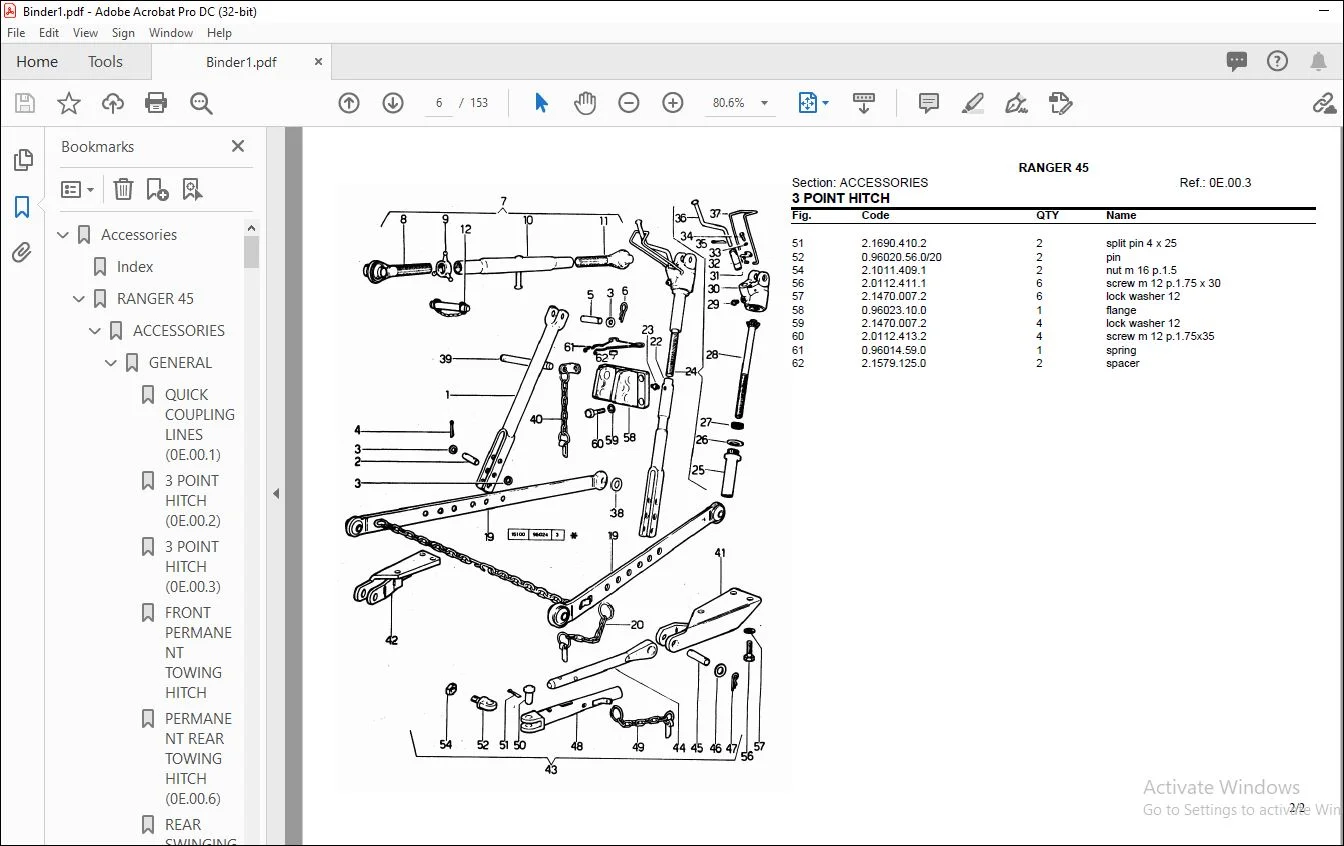The width and height of the screenshot is (1344, 846).
Task: Open the Window menu
Action: pyautogui.click(x=171, y=33)
